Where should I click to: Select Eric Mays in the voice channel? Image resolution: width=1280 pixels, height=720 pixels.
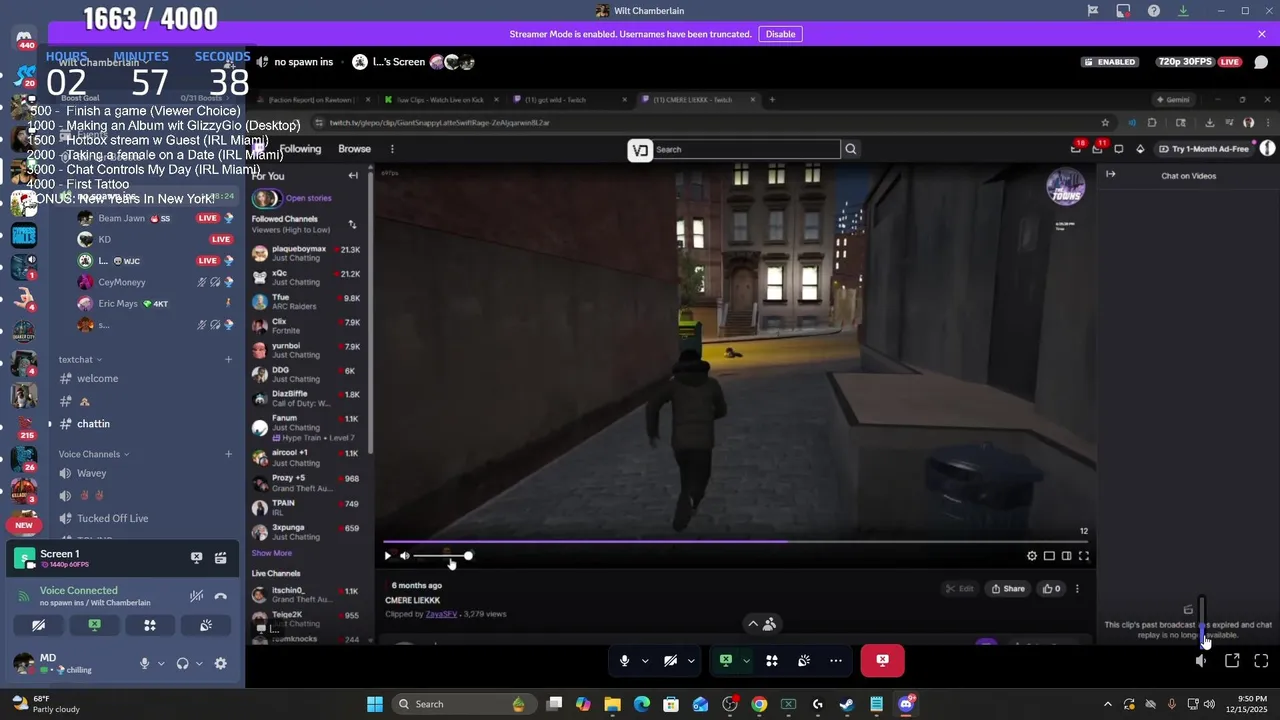click(x=155, y=304)
